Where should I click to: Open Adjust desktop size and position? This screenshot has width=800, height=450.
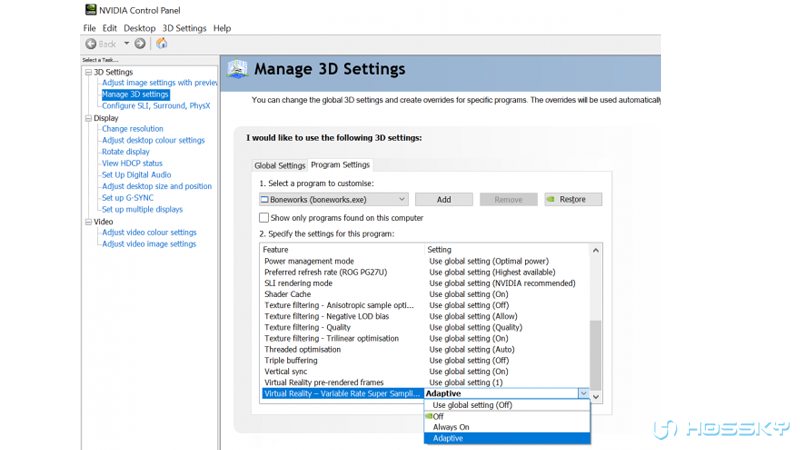point(157,186)
